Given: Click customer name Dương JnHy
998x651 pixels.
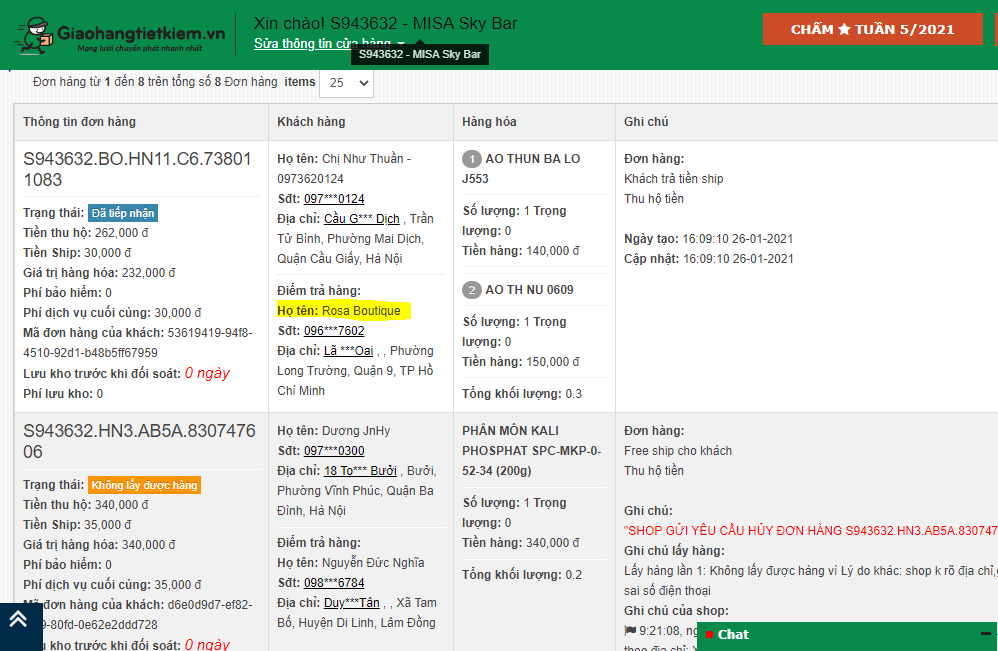Looking at the screenshot, I should point(356,431).
